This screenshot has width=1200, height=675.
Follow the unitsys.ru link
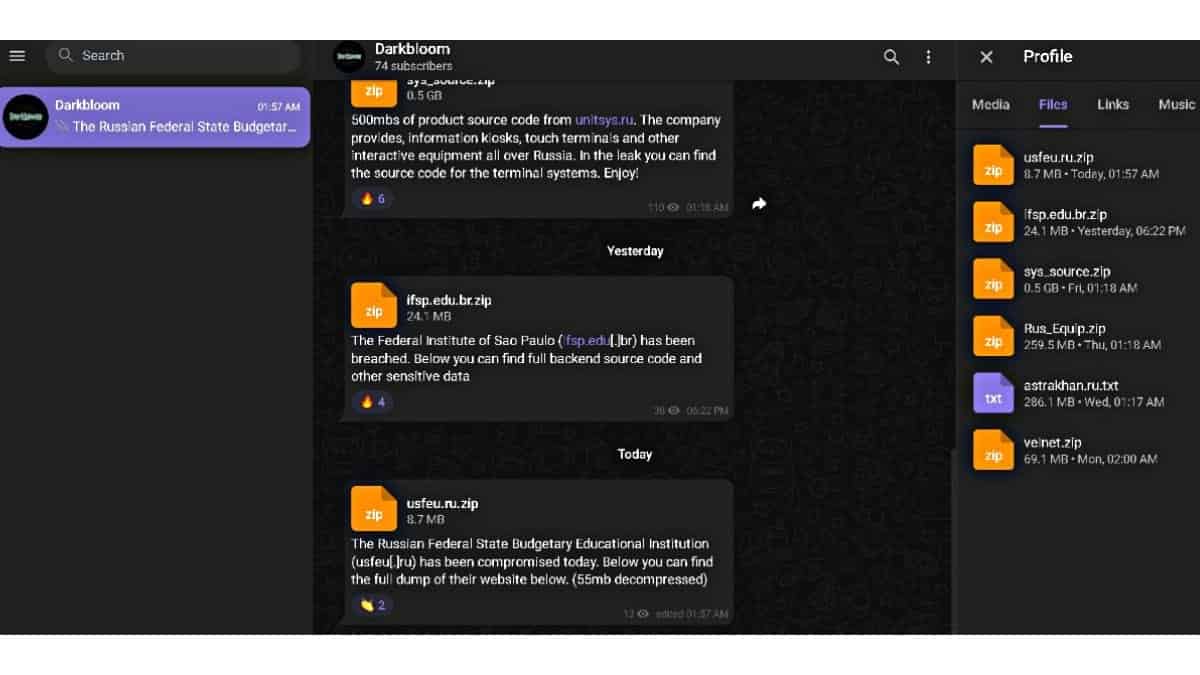pyautogui.click(x=604, y=120)
